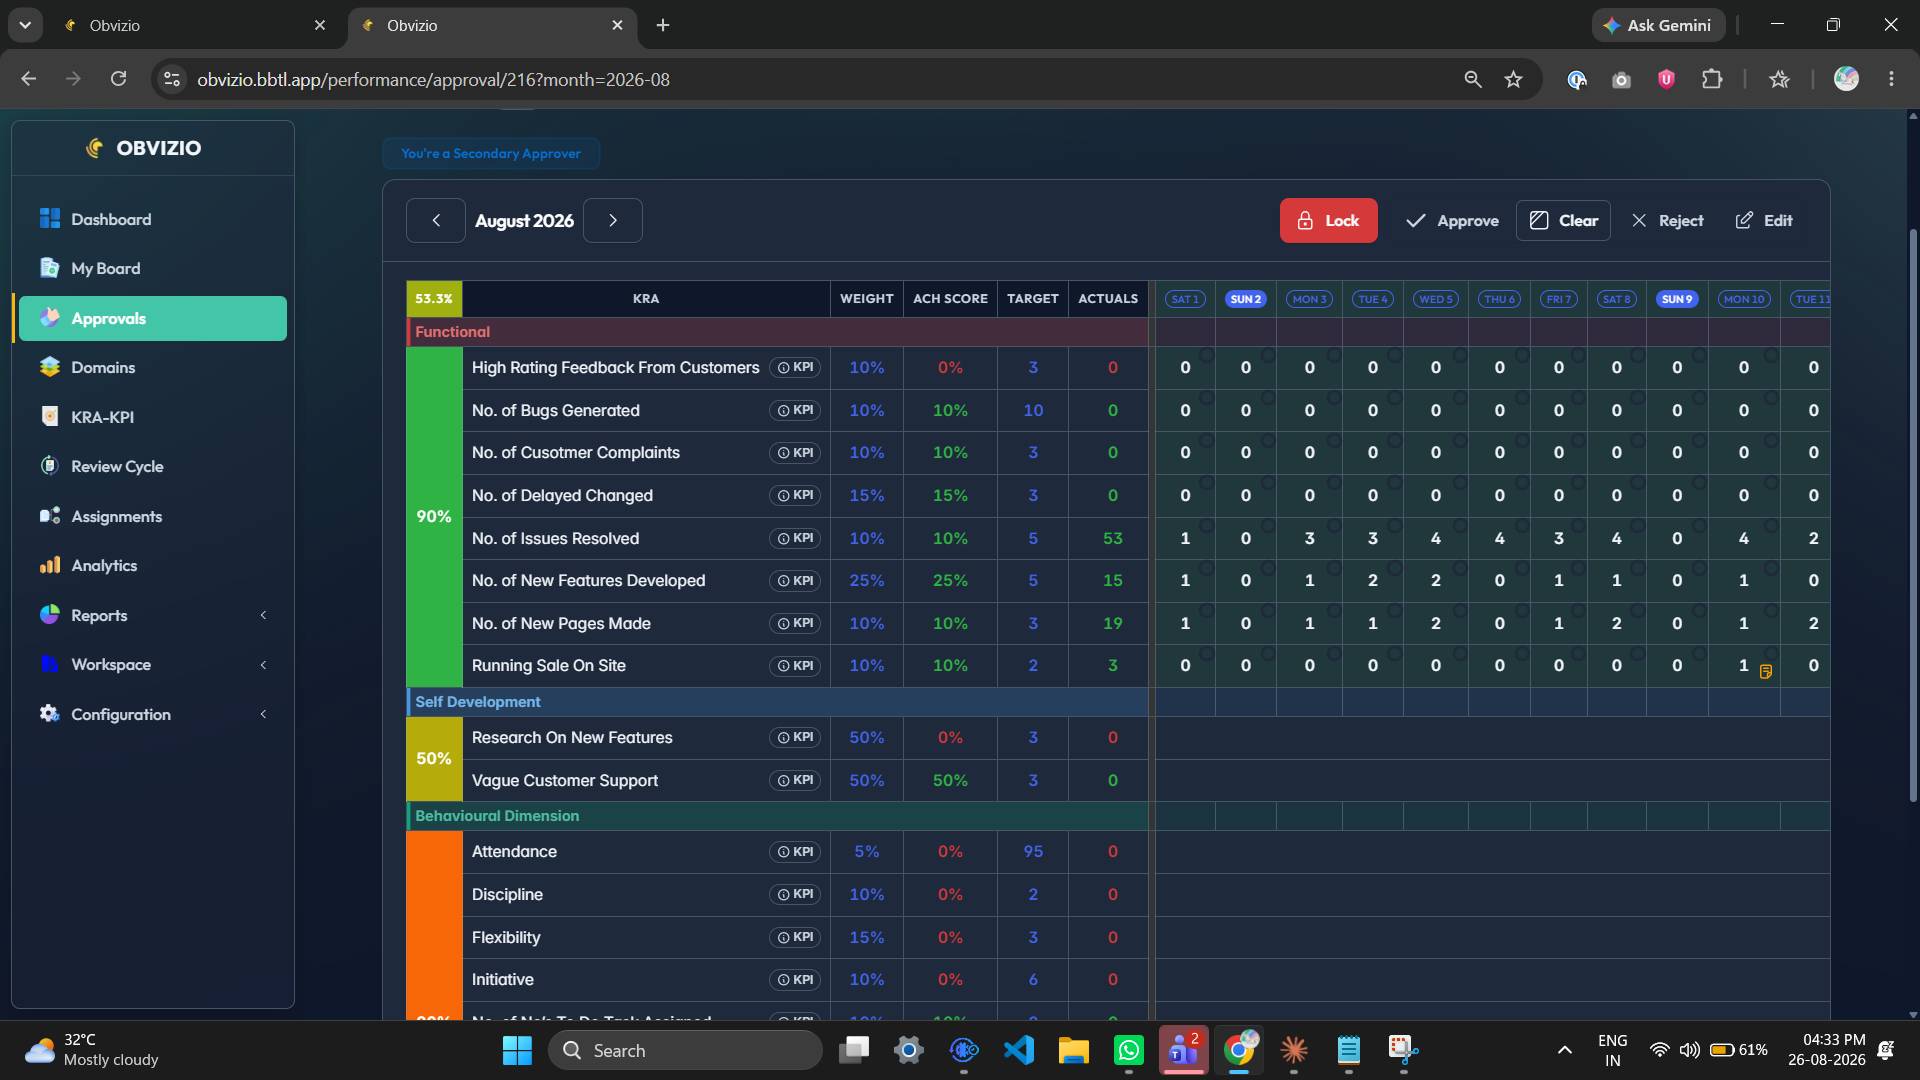Select the SUN 2 day column header
Screen dimensions: 1920x1080
tap(1246, 299)
